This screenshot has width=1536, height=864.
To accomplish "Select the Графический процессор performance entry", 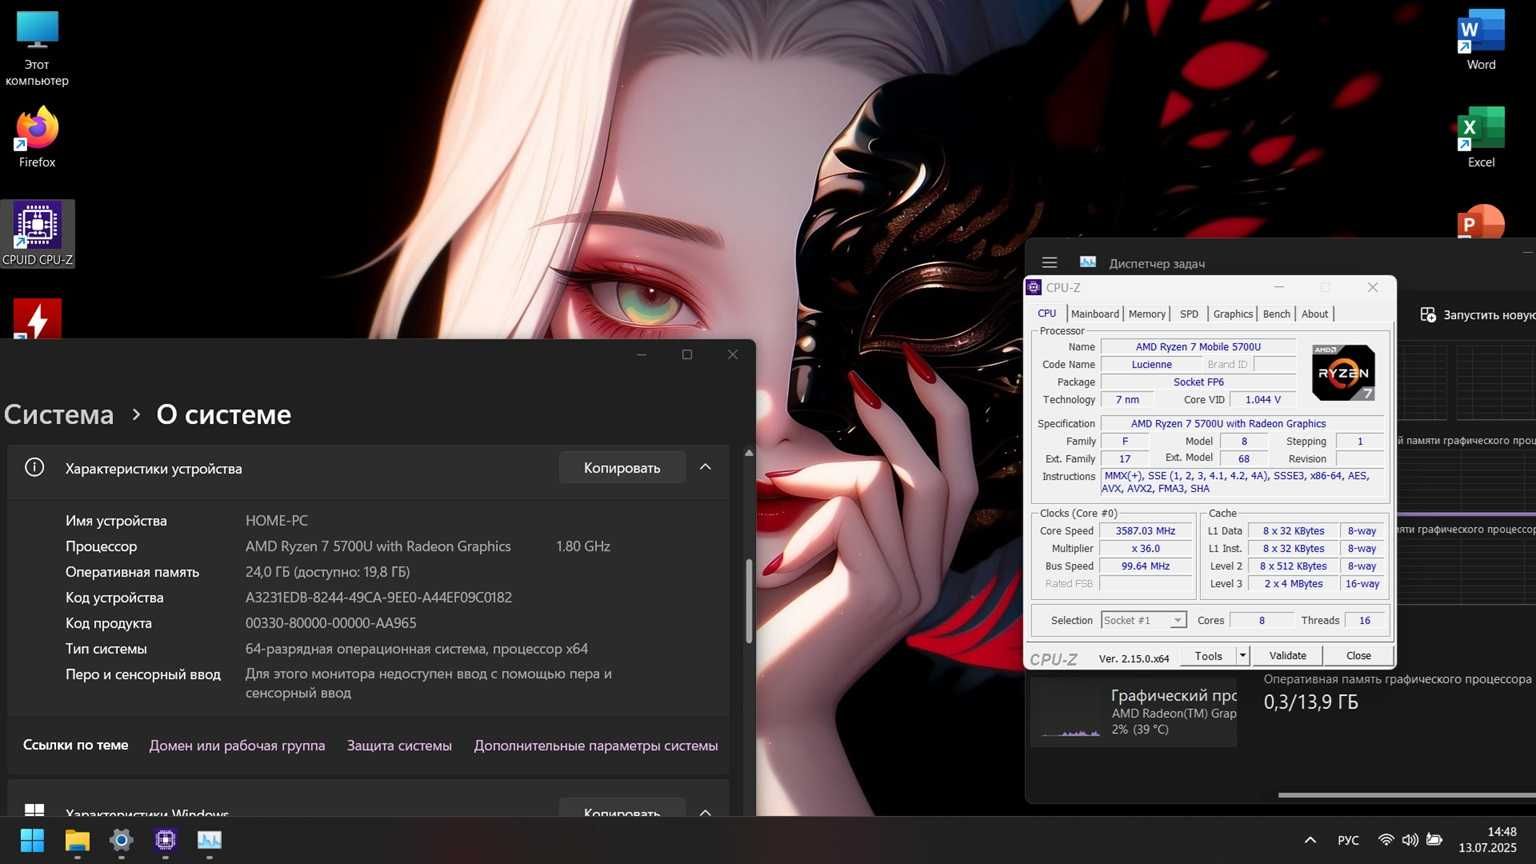I will pos(1134,711).
